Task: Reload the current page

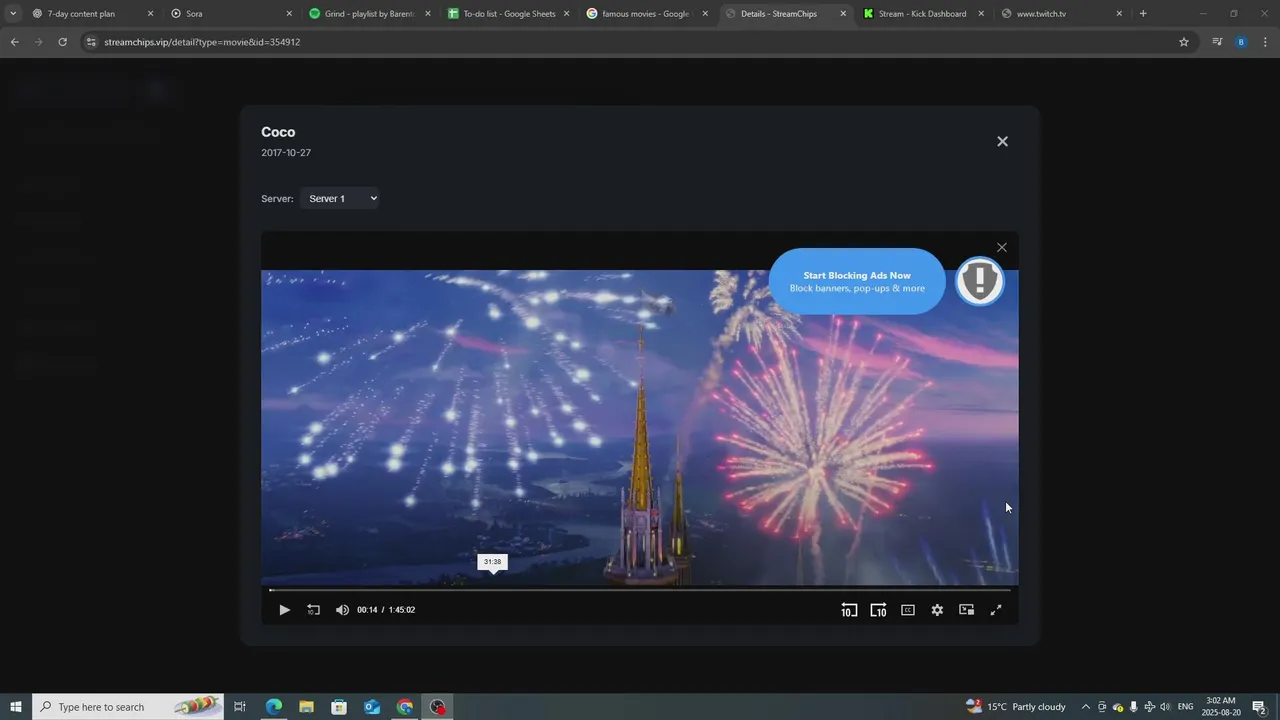Action: 62,42
